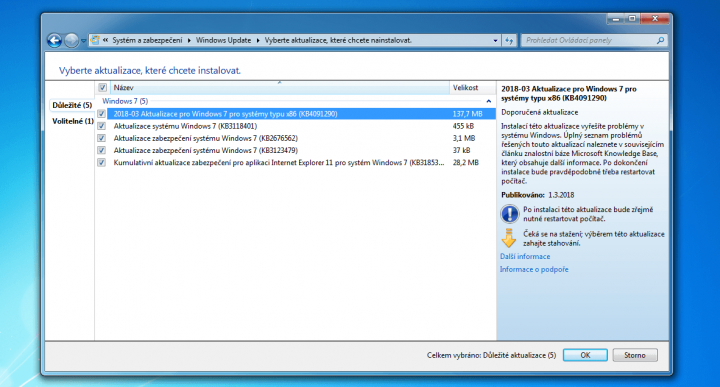Image resolution: width=720 pixels, height=387 pixels.
Task: Click the Storno button
Action: point(635,355)
